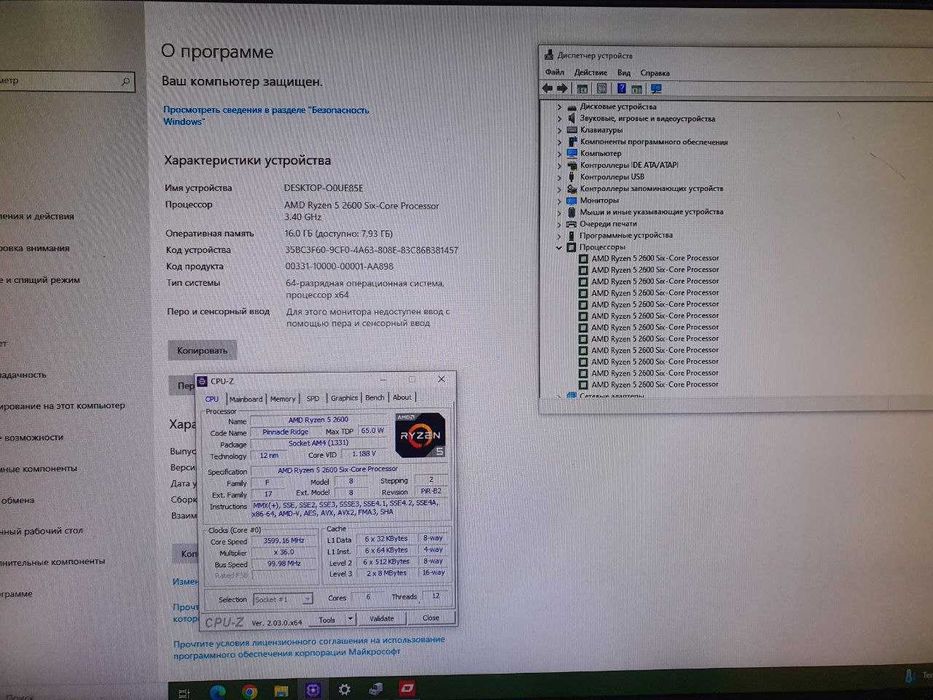The height and width of the screenshot is (700, 933).
Task: Select Контроллеры запоминающих устройств tree row
Action: 652,188
